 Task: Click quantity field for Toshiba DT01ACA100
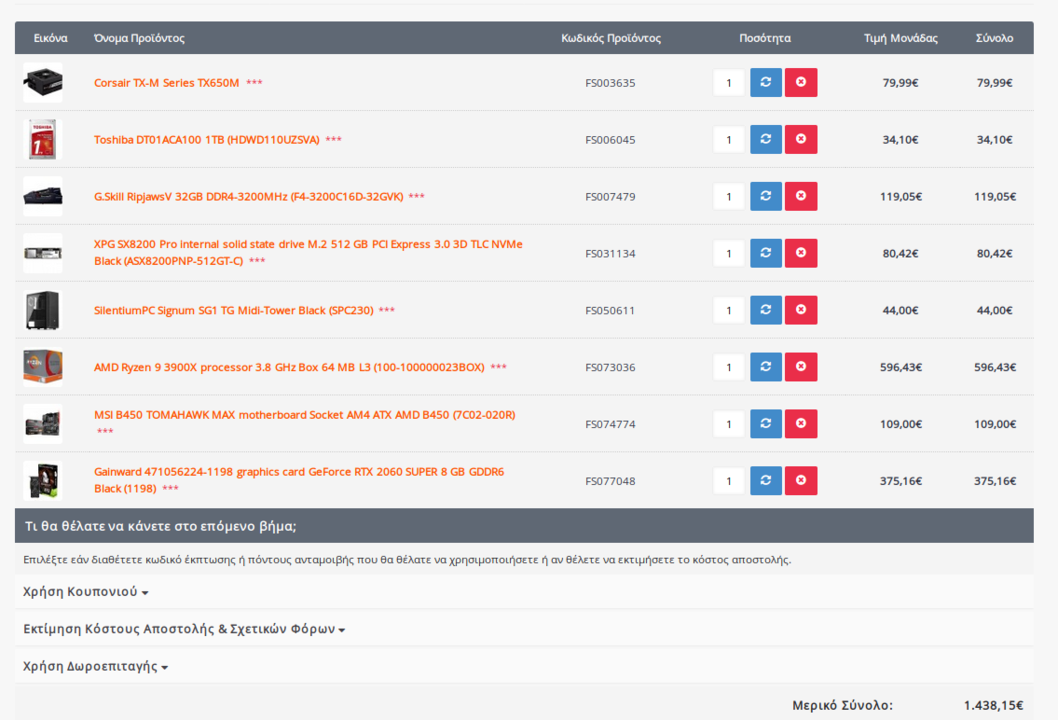729,140
